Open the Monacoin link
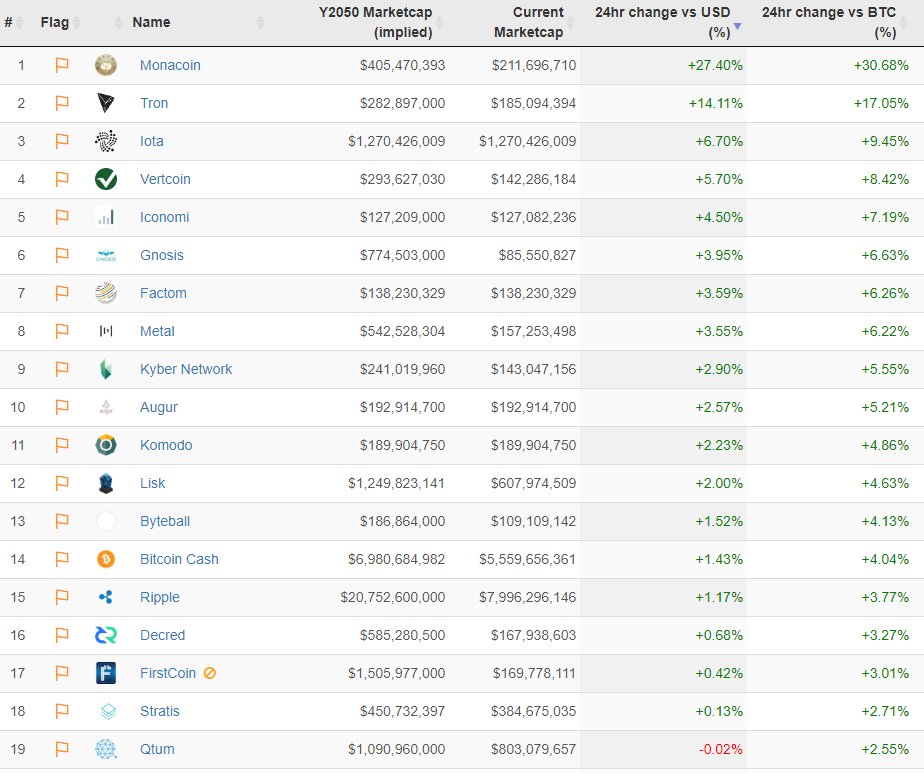 tap(170, 65)
